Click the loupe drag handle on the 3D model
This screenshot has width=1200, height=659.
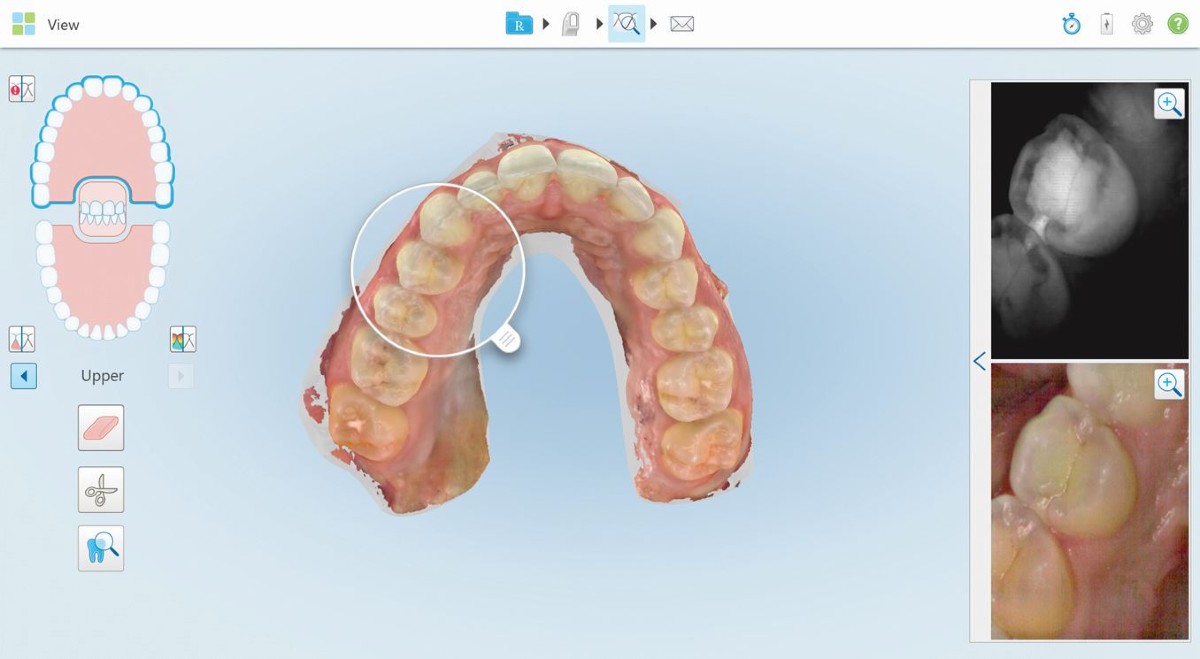(x=507, y=340)
